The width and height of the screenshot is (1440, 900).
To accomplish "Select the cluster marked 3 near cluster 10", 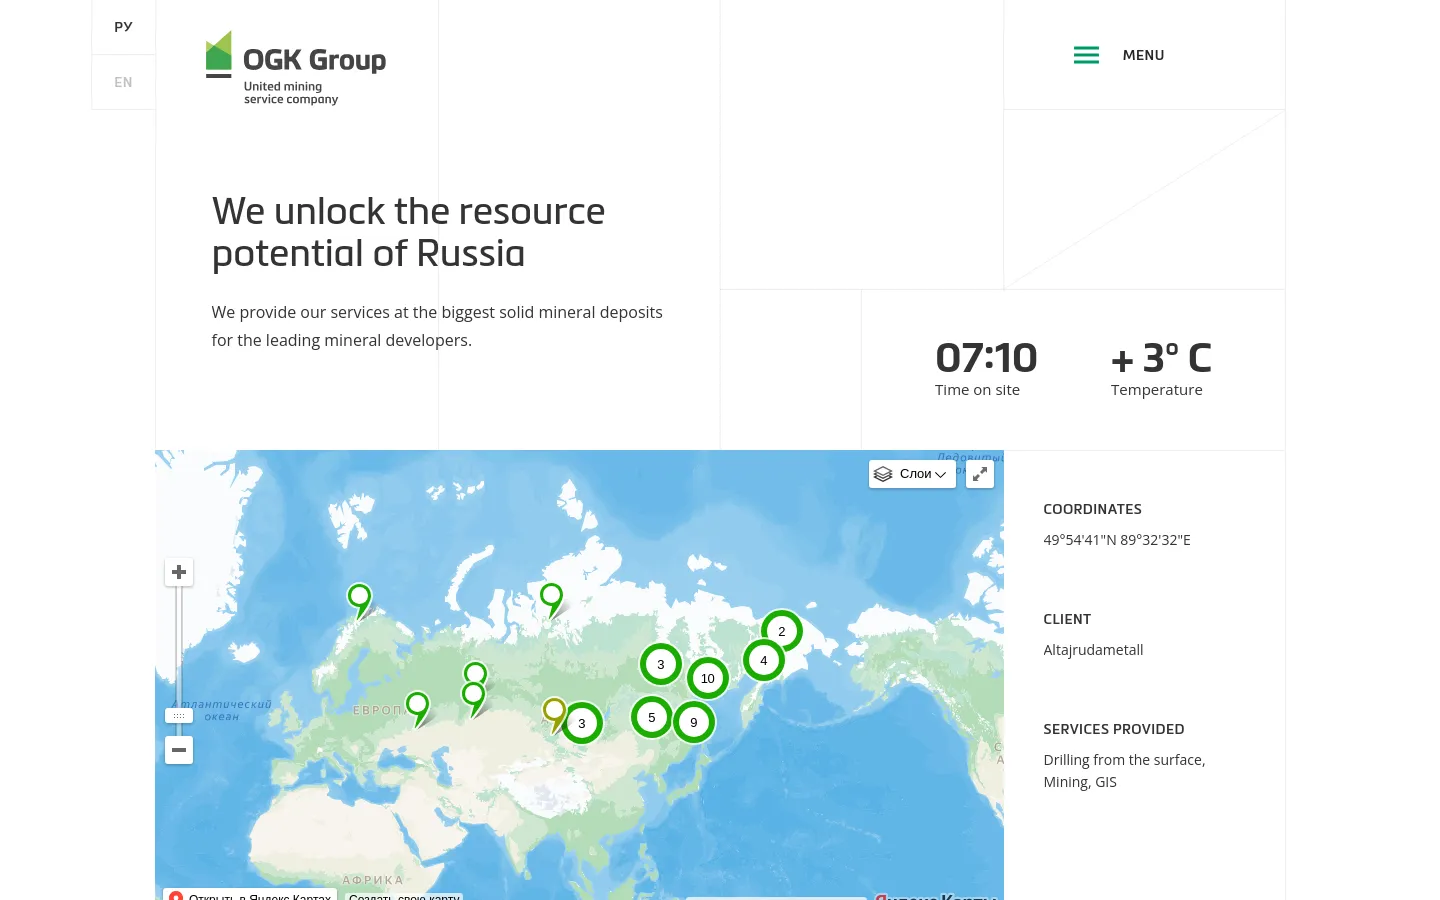I will click(x=661, y=664).
